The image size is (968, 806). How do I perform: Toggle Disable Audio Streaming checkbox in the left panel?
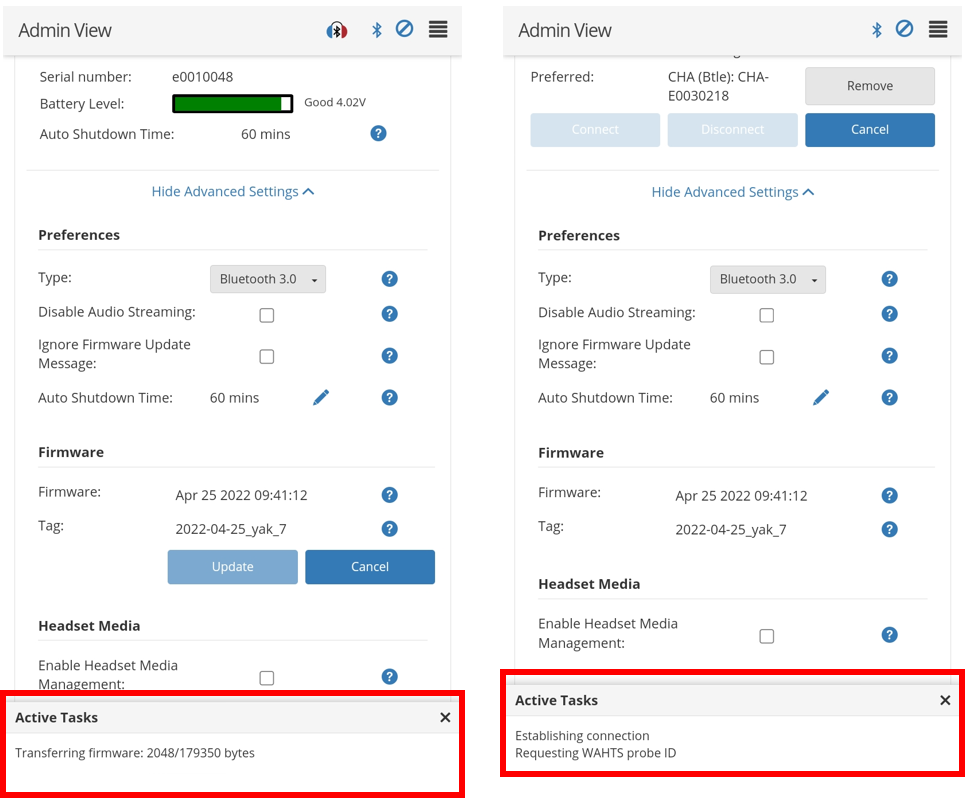click(267, 315)
